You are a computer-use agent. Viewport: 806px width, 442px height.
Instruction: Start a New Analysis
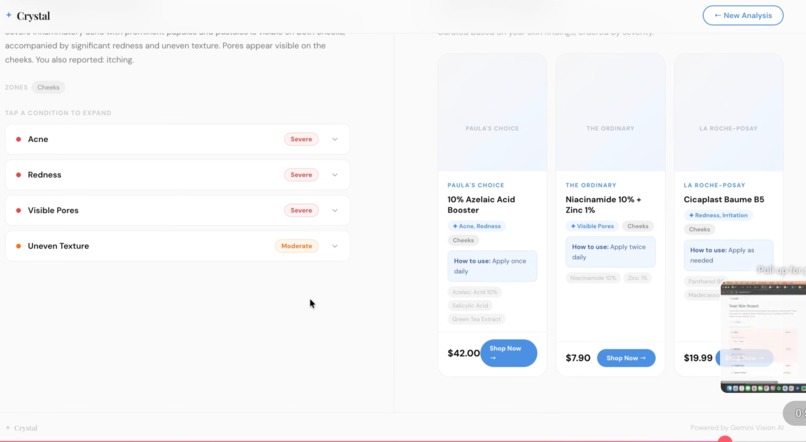[743, 15]
